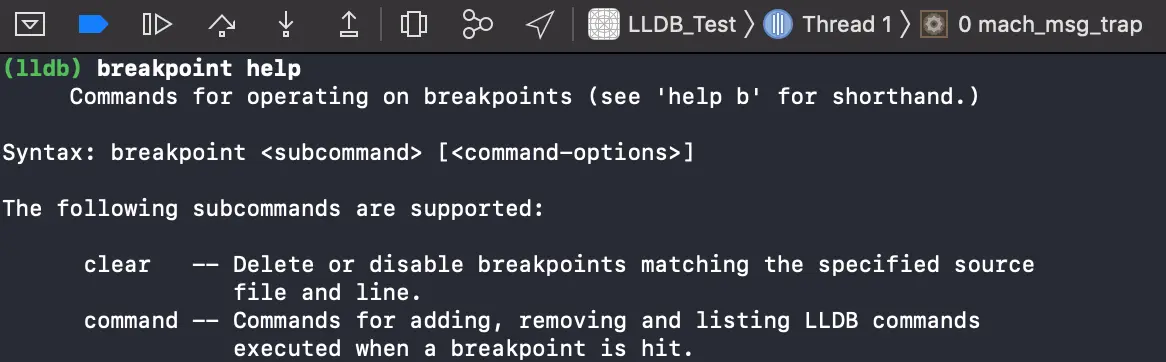This screenshot has width=1166, height=362.
Task: Open the Simulate Location arrow menu
Action: (x=539, y=25)
